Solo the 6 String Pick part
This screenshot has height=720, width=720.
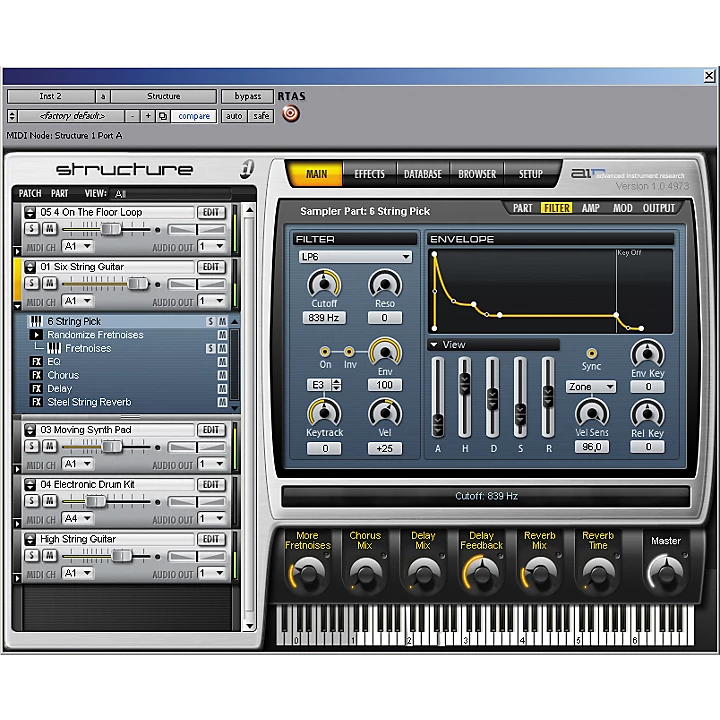pos(210,321)
